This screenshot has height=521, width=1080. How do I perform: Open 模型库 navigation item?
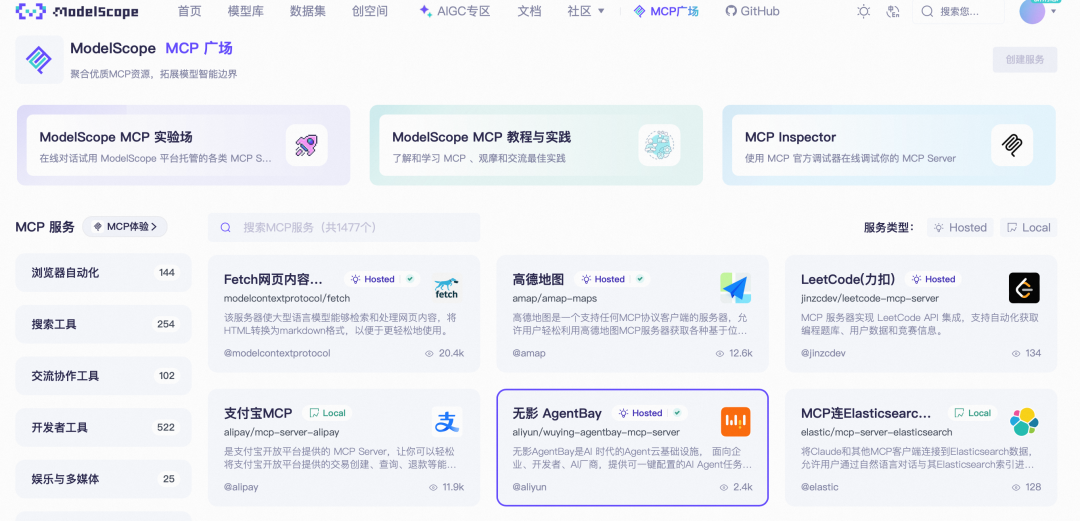(x=245, y=12)
